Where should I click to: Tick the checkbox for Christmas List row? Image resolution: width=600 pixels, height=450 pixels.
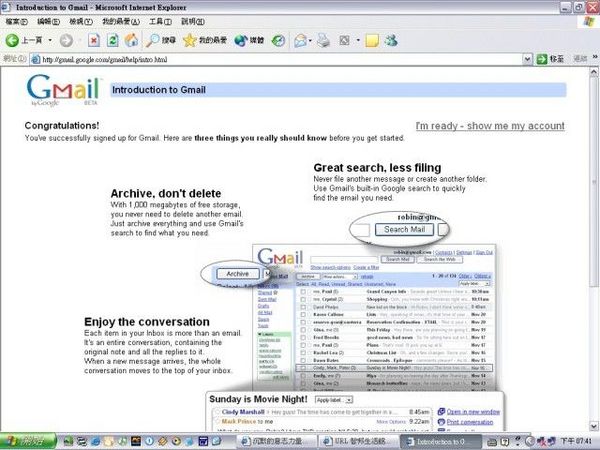coord(303,353)
